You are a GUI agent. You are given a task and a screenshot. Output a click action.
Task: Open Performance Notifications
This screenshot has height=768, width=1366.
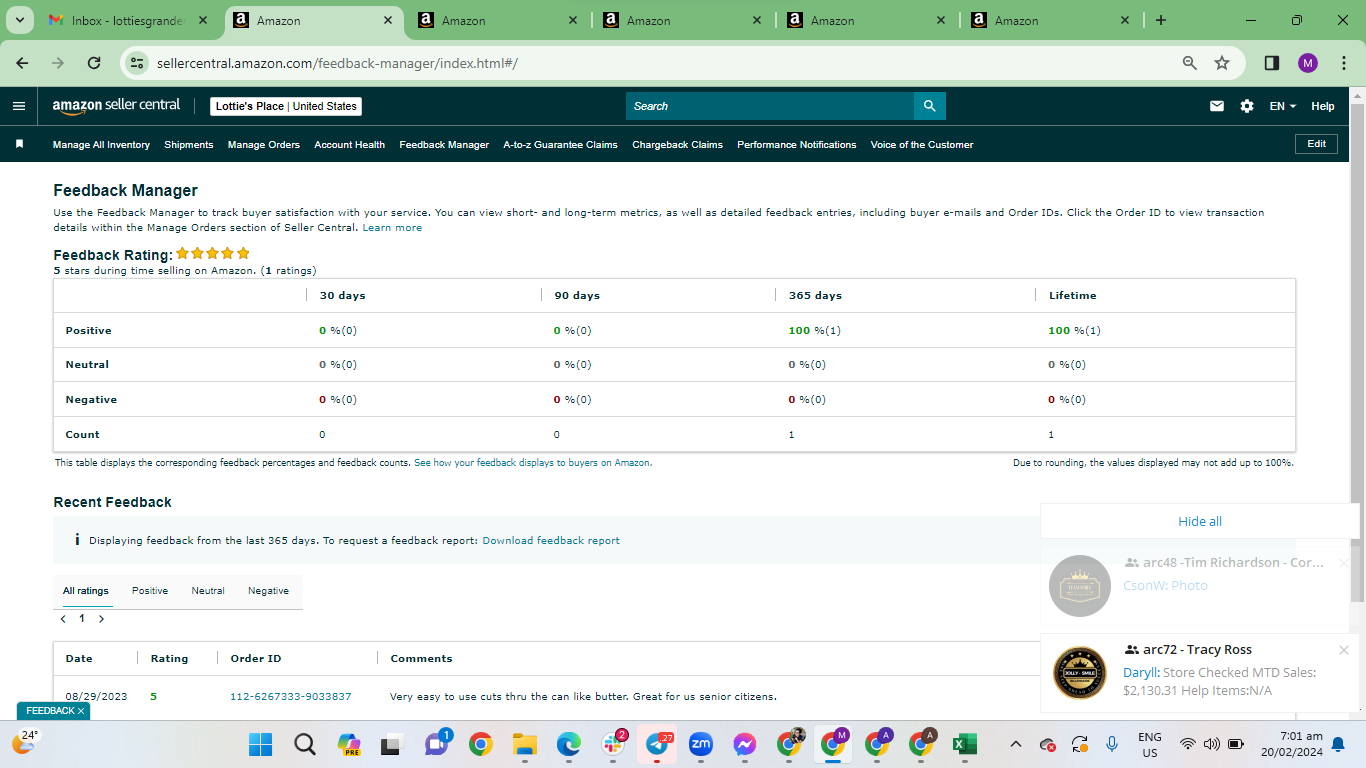pyautogui.click(x=797, y=145)
